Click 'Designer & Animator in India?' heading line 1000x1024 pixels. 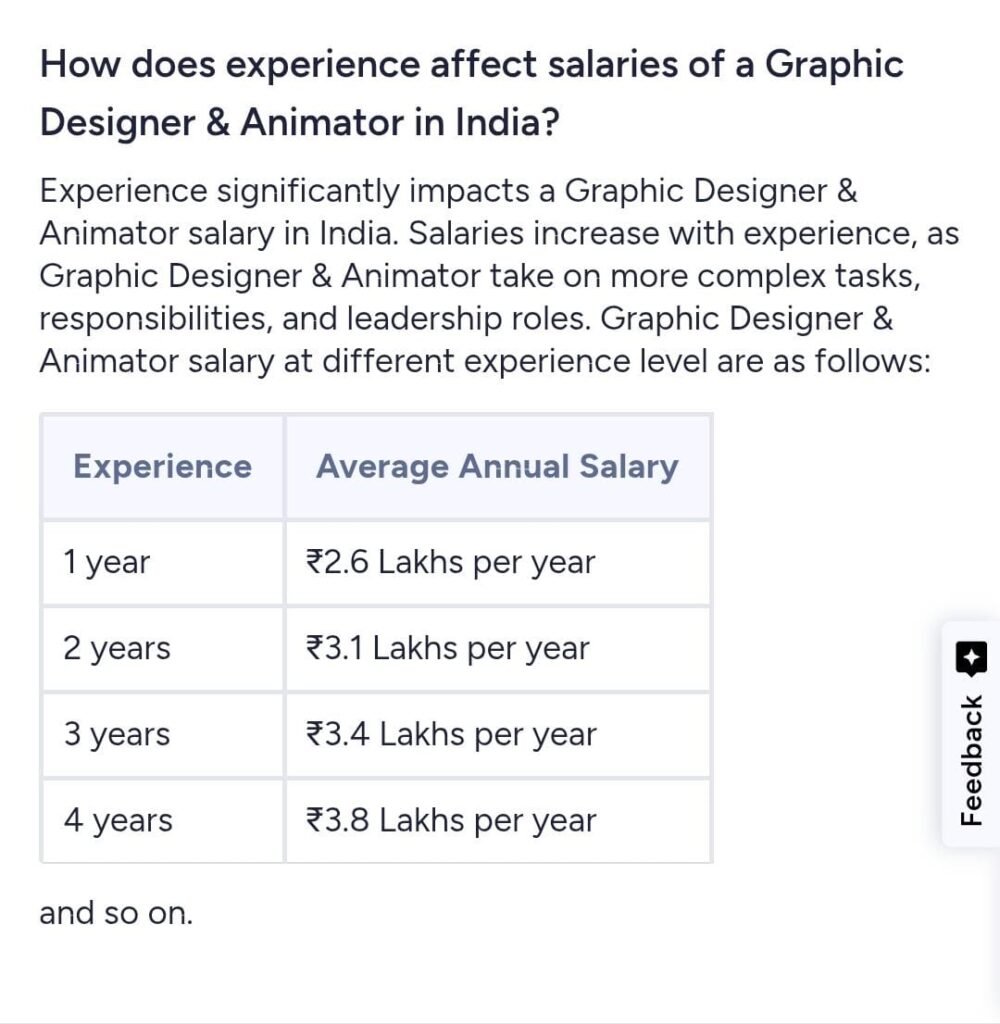click(x=299, y=122)
